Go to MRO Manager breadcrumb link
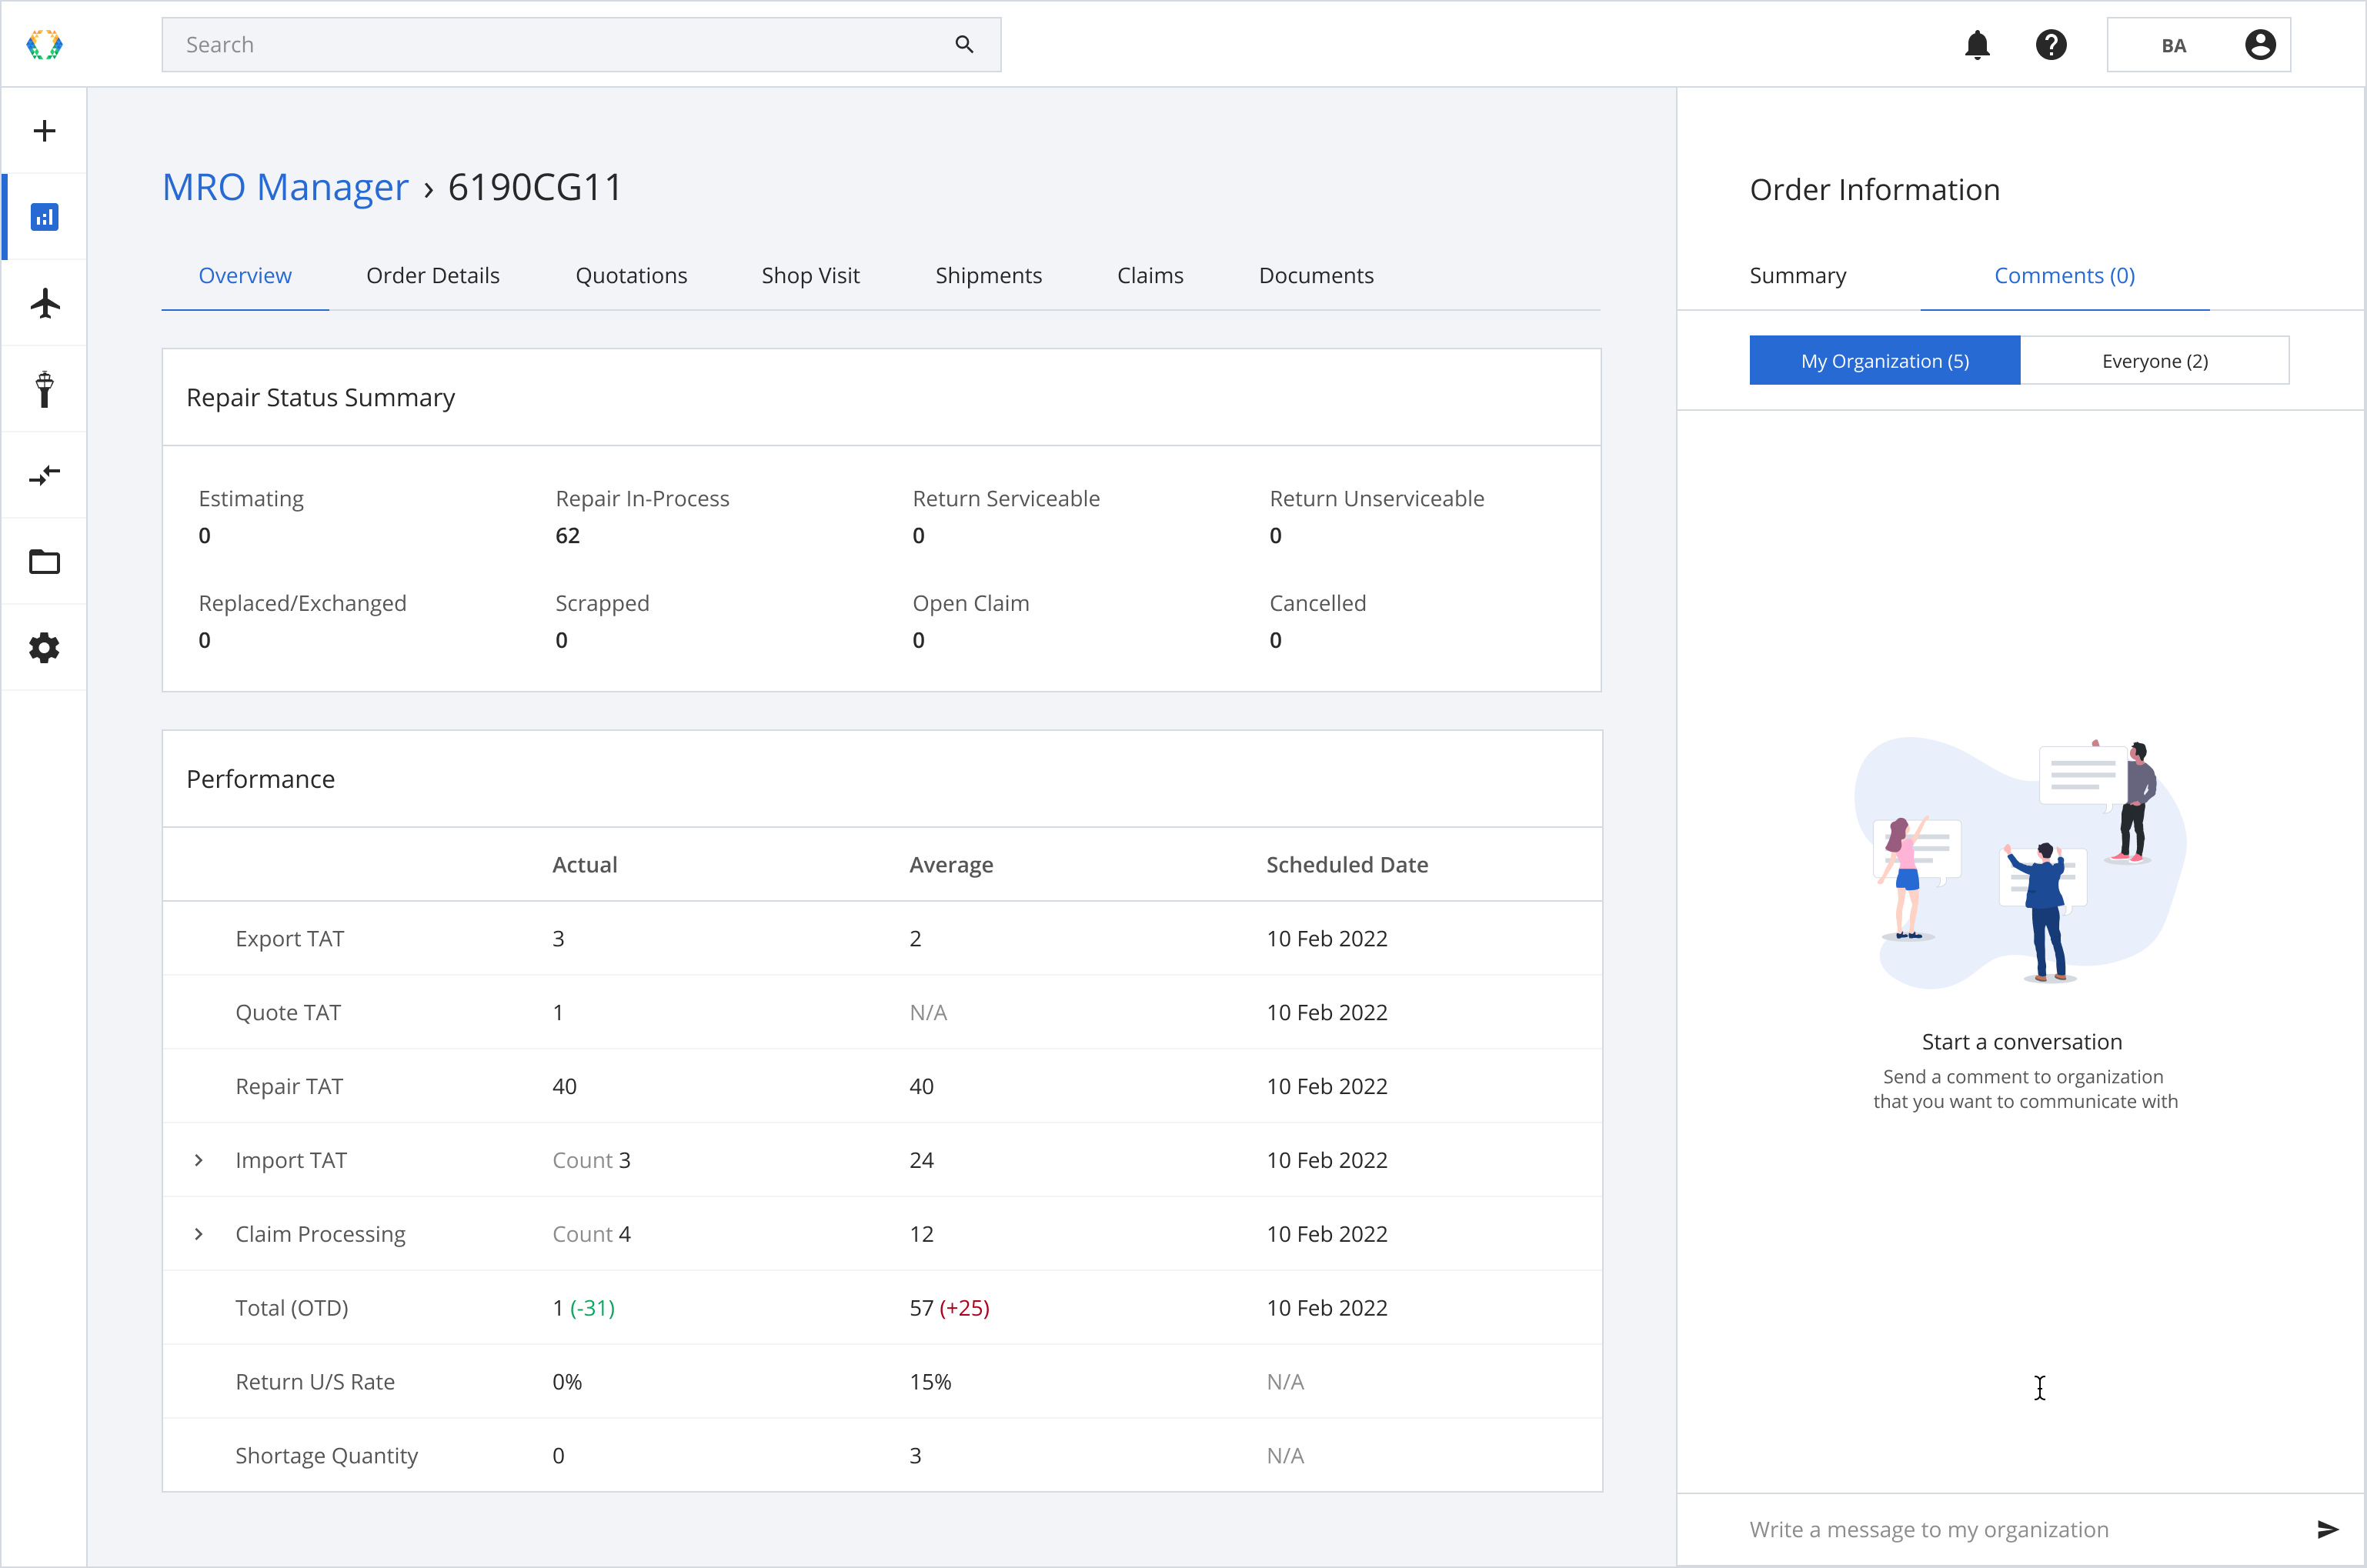 click(x=285, y=187)
